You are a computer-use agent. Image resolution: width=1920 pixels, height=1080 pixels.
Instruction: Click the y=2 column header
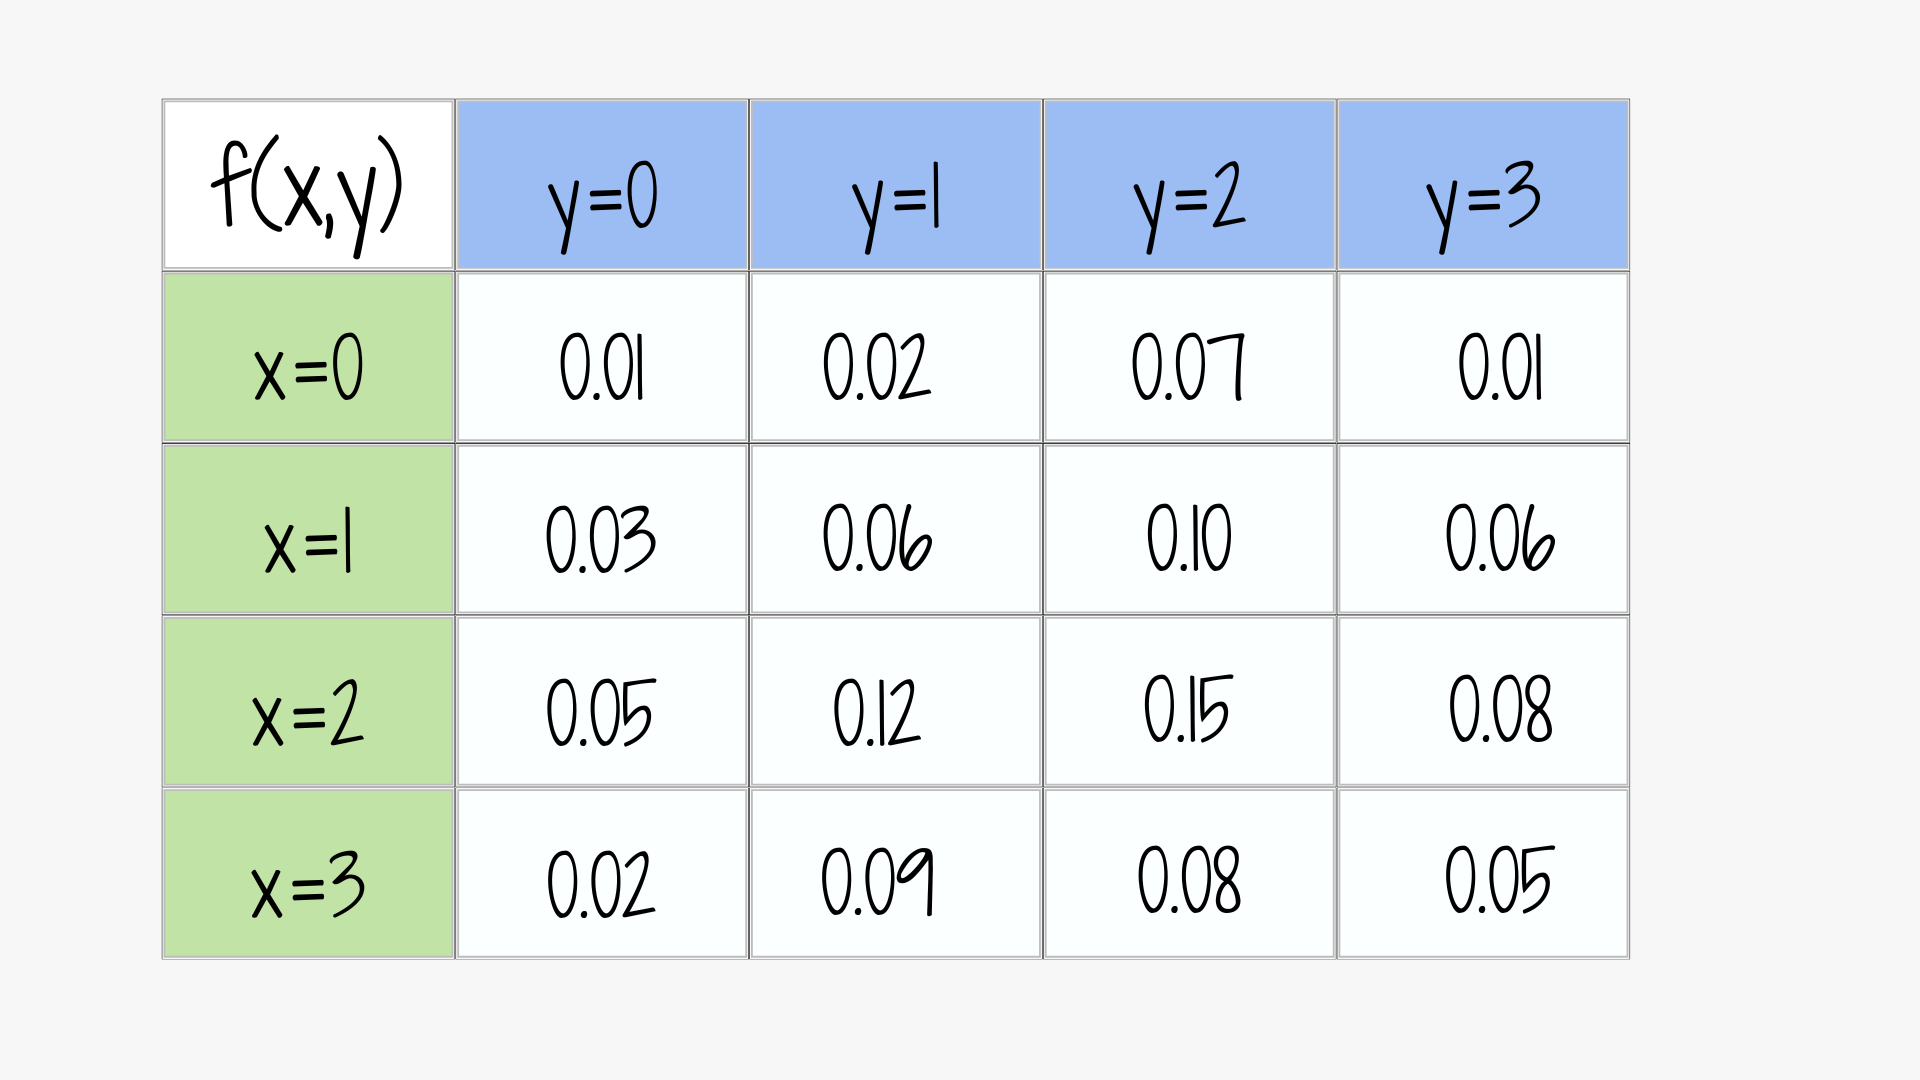(1190, 186)
